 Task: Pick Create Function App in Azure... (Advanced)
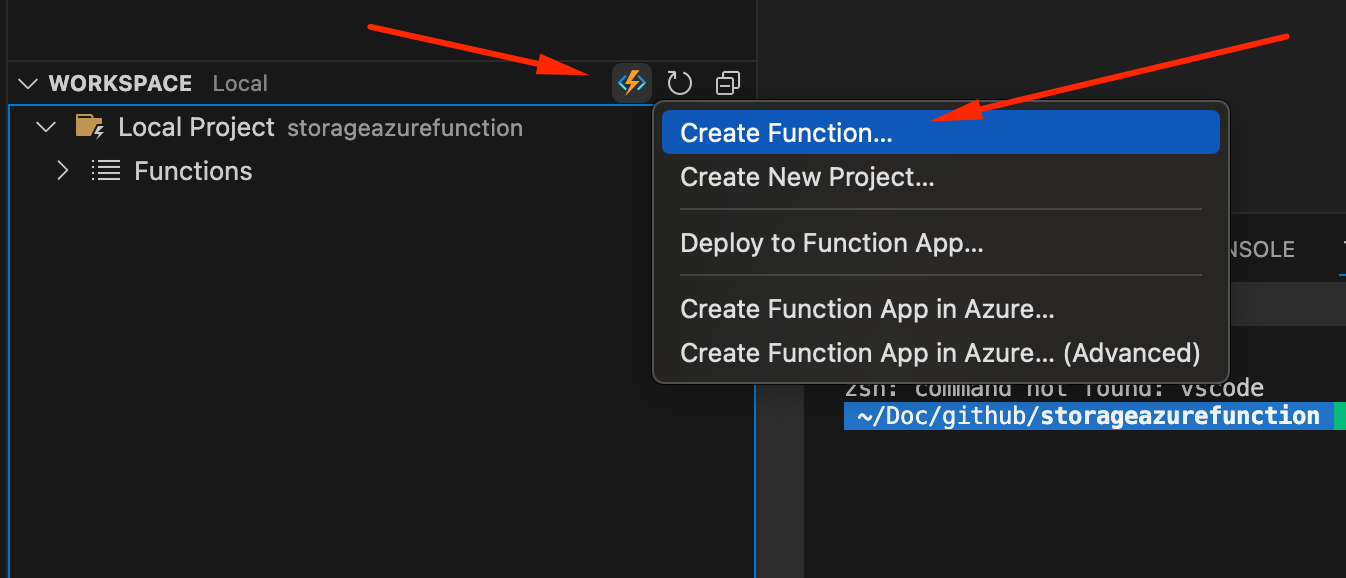941,353
